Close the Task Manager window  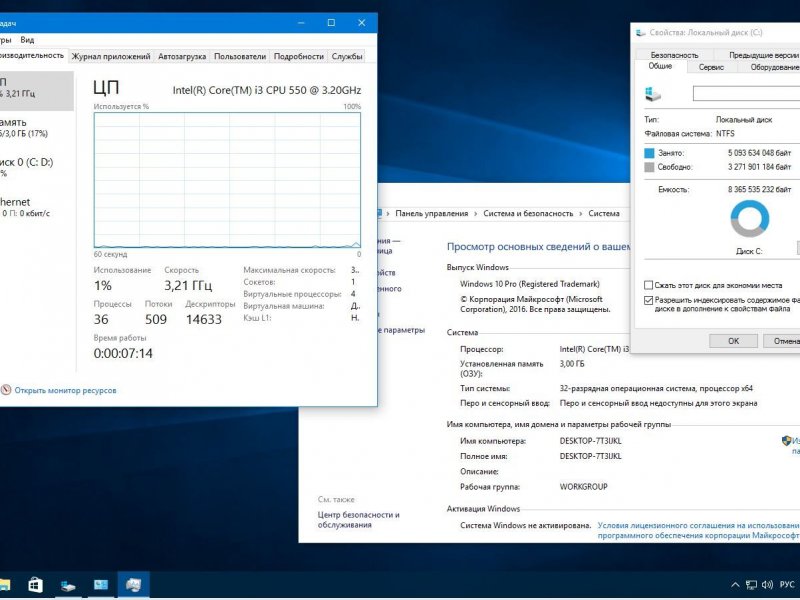tap(362, 22)
